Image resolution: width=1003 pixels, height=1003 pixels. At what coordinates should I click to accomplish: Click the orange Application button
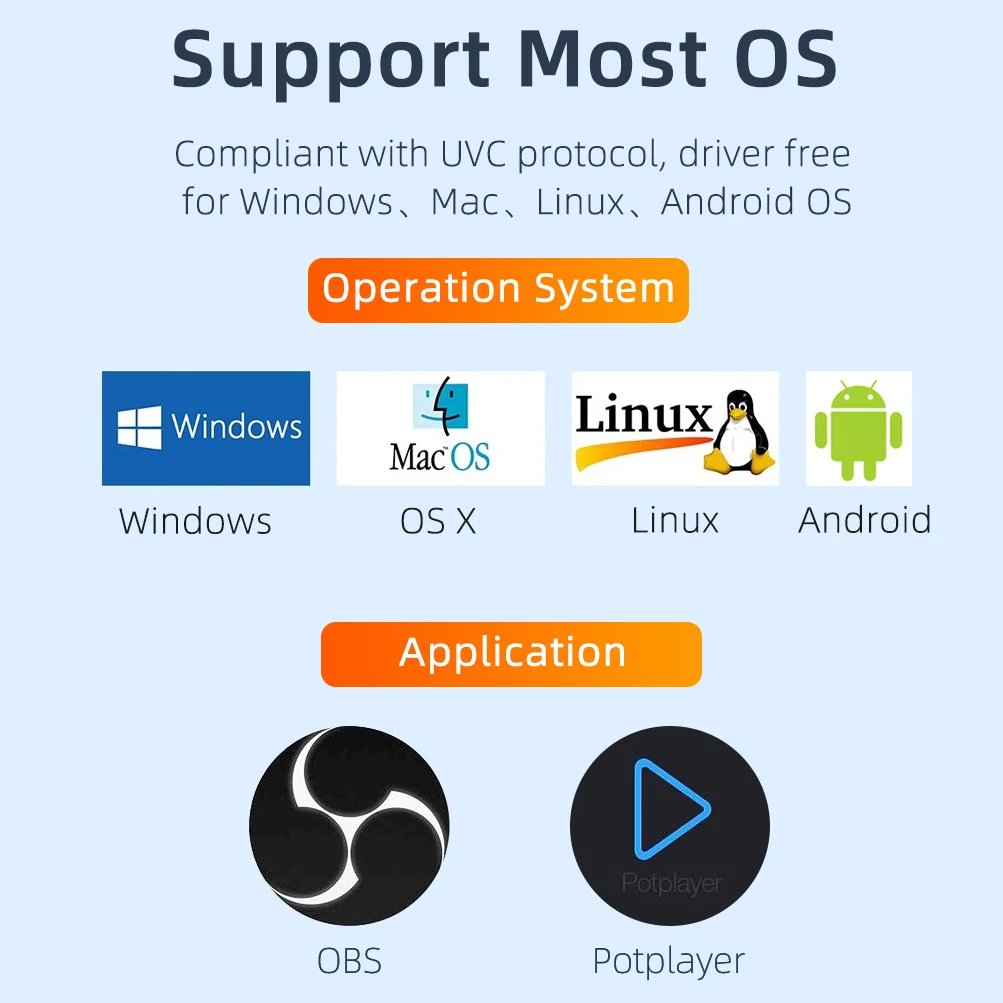pyautogui.click(x=511, y=654)
